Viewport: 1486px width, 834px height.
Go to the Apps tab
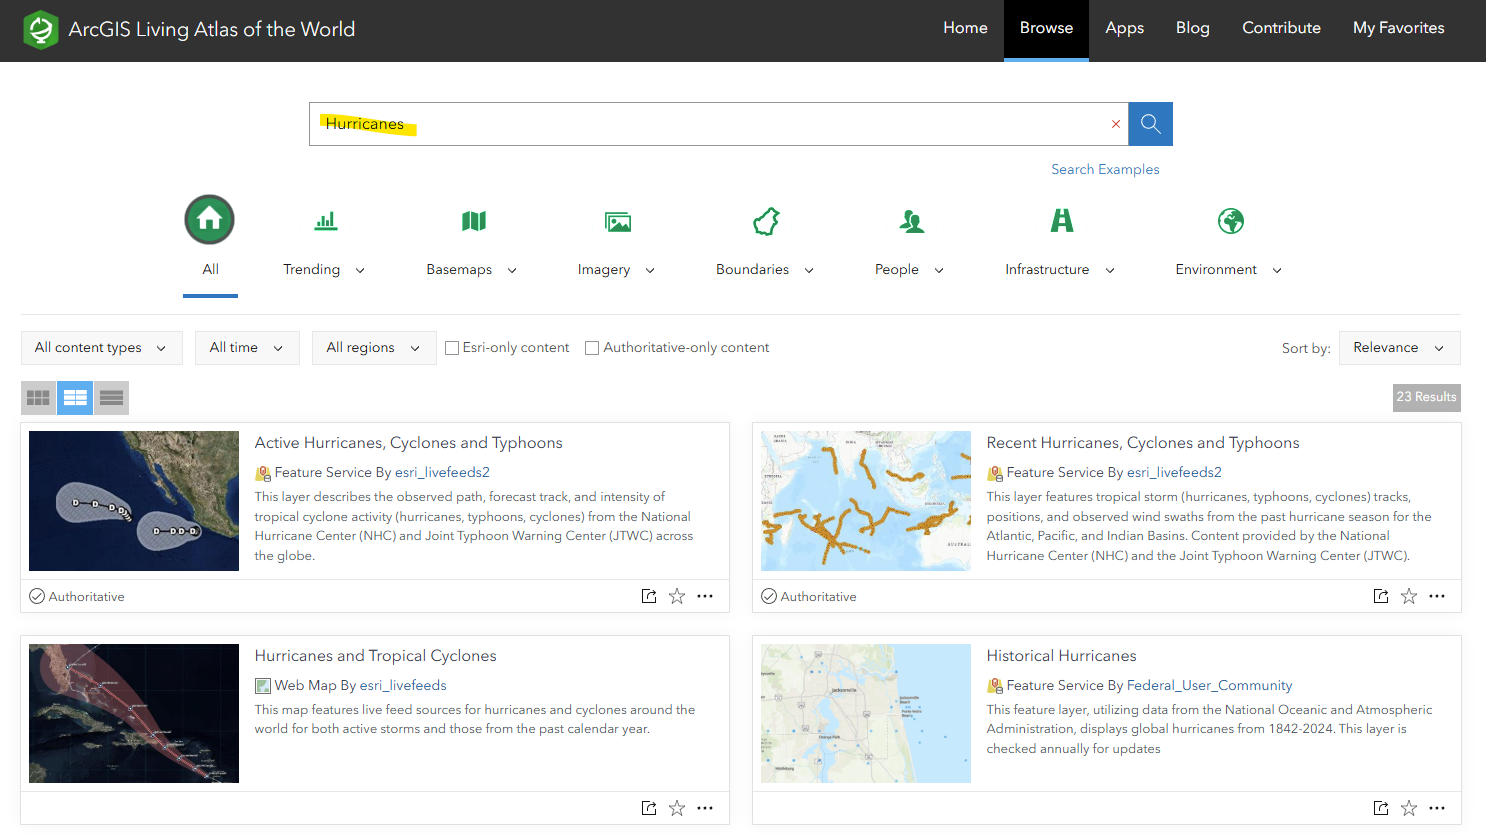pyautogui.click(x=1124, y=28)
